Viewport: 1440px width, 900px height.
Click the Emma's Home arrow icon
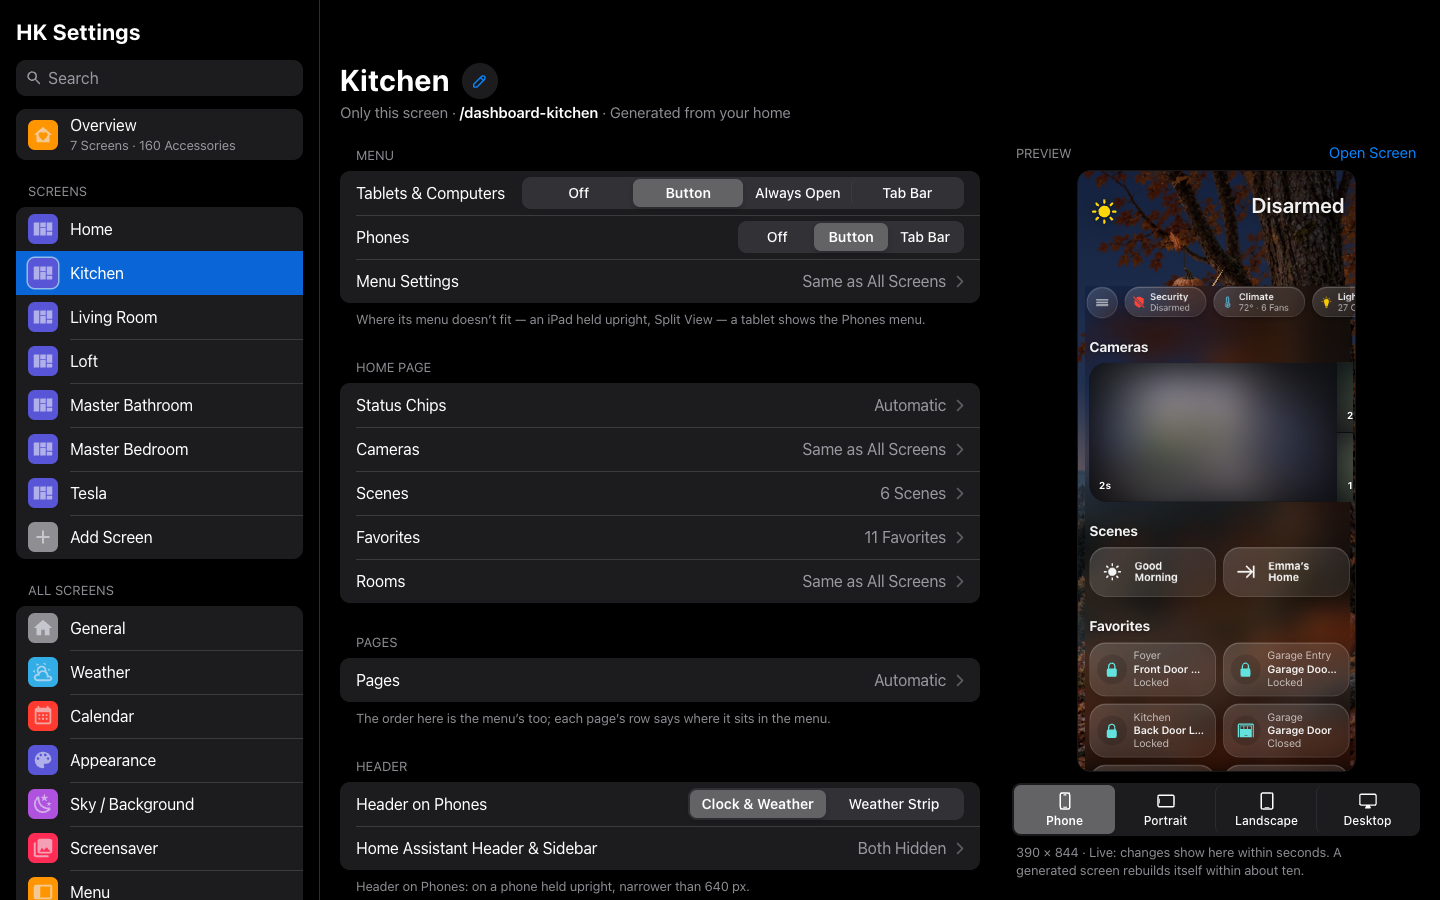point(1246,572)
